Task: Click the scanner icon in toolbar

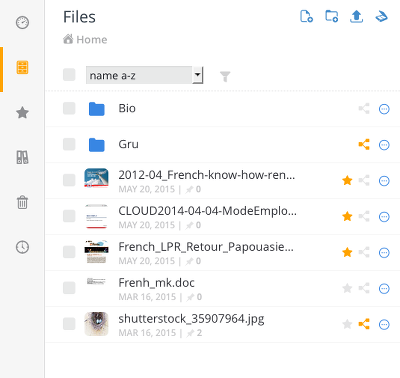Action: click(382, 16)
